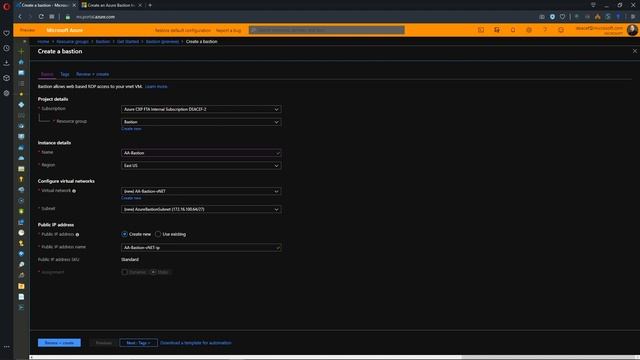Image resolution: width=640 pixels, height=360 pixels.
Task: Open Opera history clock in sidebar
Action: tap(6, 48)
